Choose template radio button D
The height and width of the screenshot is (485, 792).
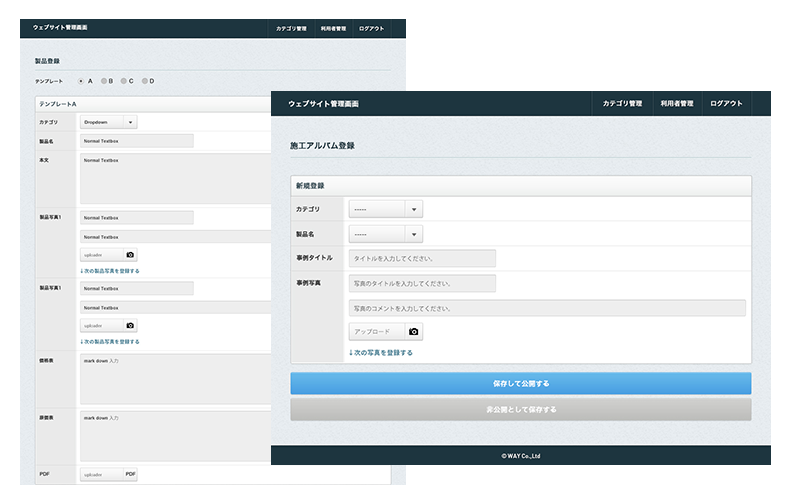tap(145, 80)
